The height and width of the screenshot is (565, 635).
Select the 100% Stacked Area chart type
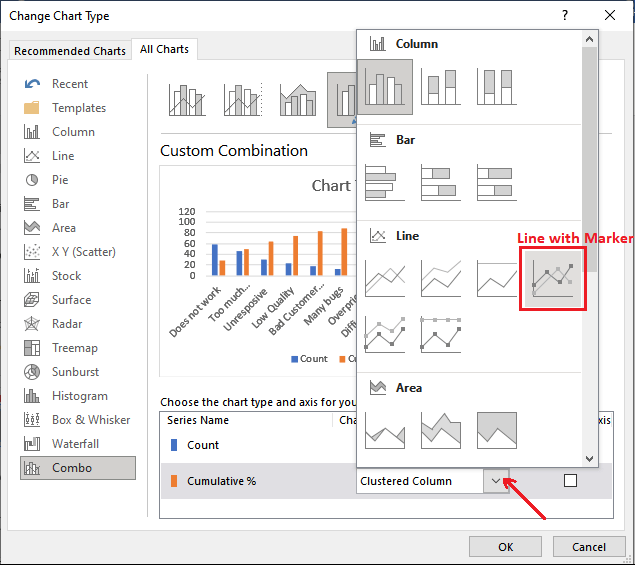496,431
